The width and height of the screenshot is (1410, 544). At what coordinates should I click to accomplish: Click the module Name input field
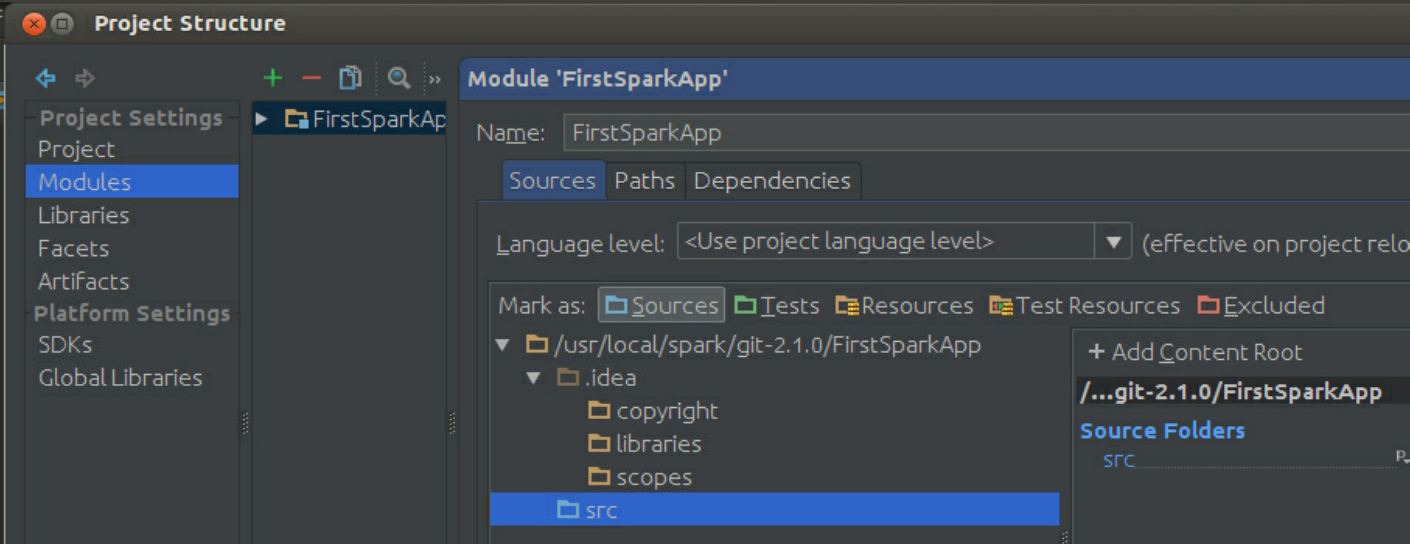985,133
